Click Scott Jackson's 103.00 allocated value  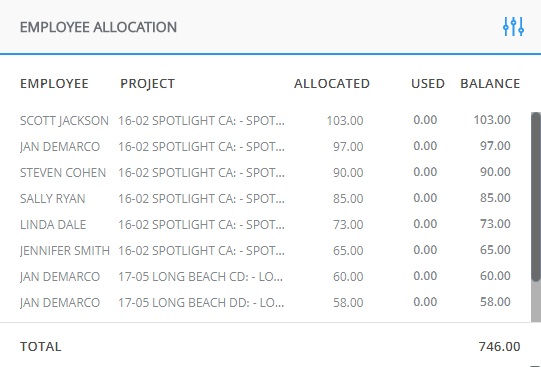point(345,120)
